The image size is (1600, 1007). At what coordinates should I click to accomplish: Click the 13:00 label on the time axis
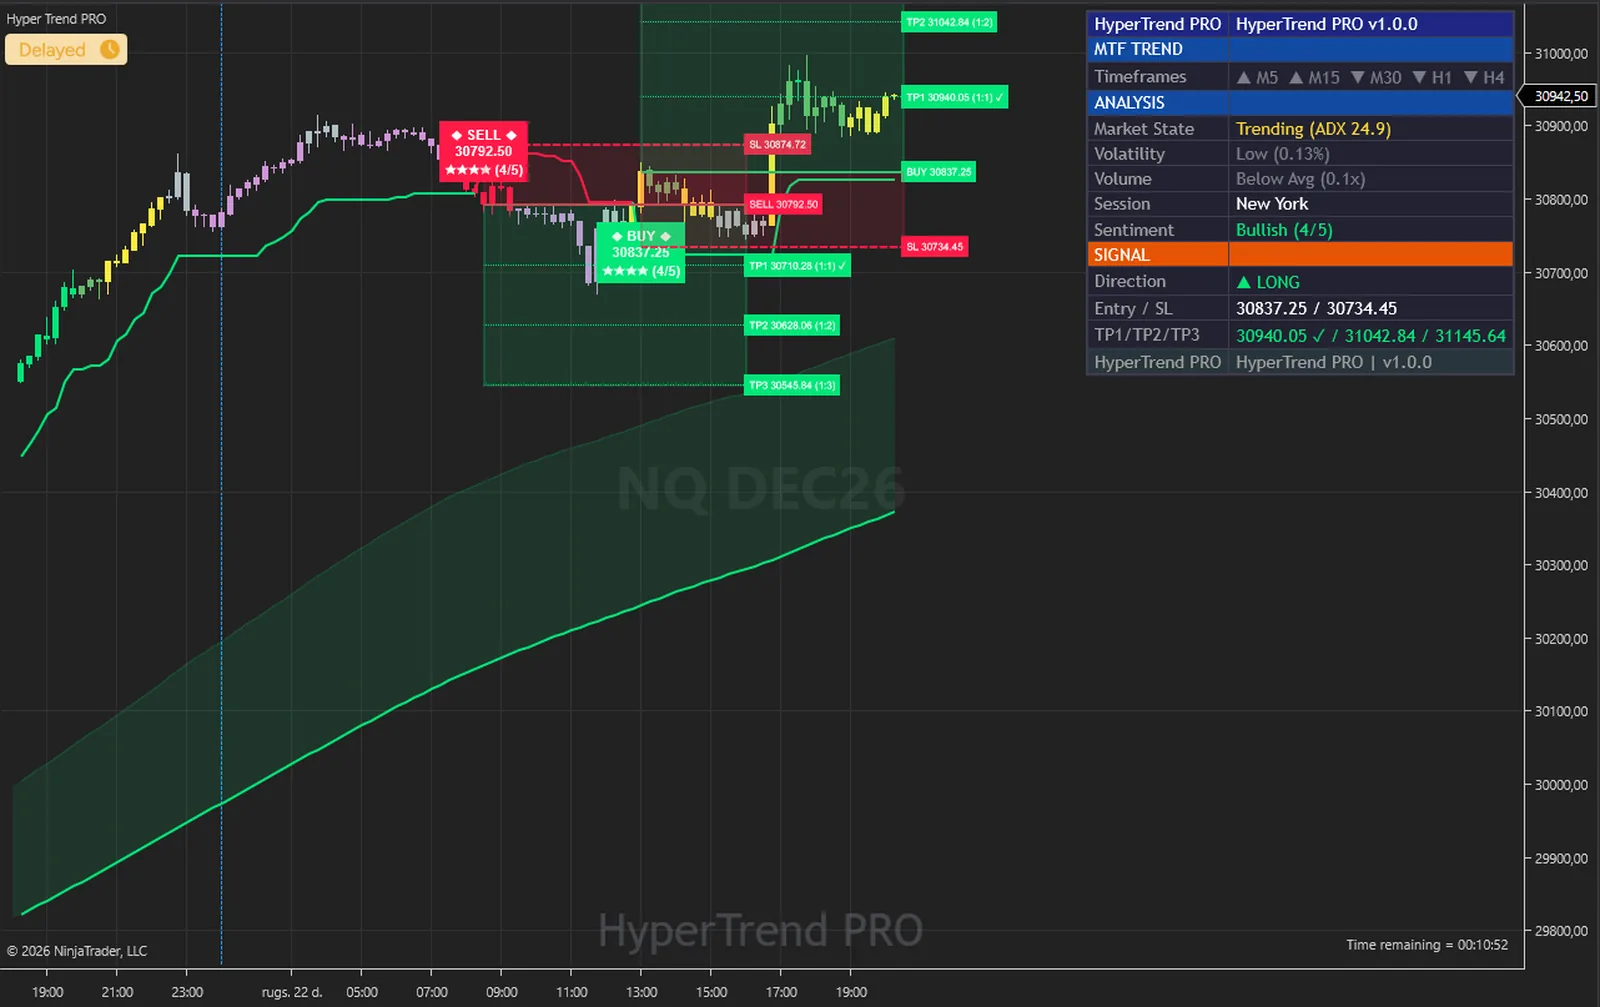click(x=642, y=992)
